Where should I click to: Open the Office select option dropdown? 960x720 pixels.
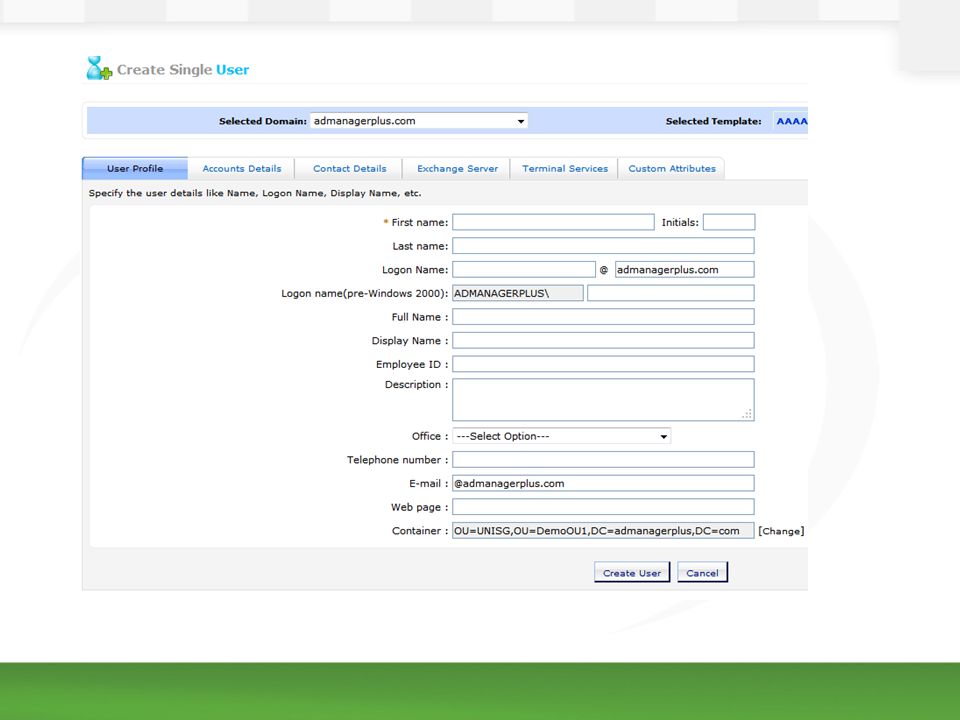coord(561,436)
